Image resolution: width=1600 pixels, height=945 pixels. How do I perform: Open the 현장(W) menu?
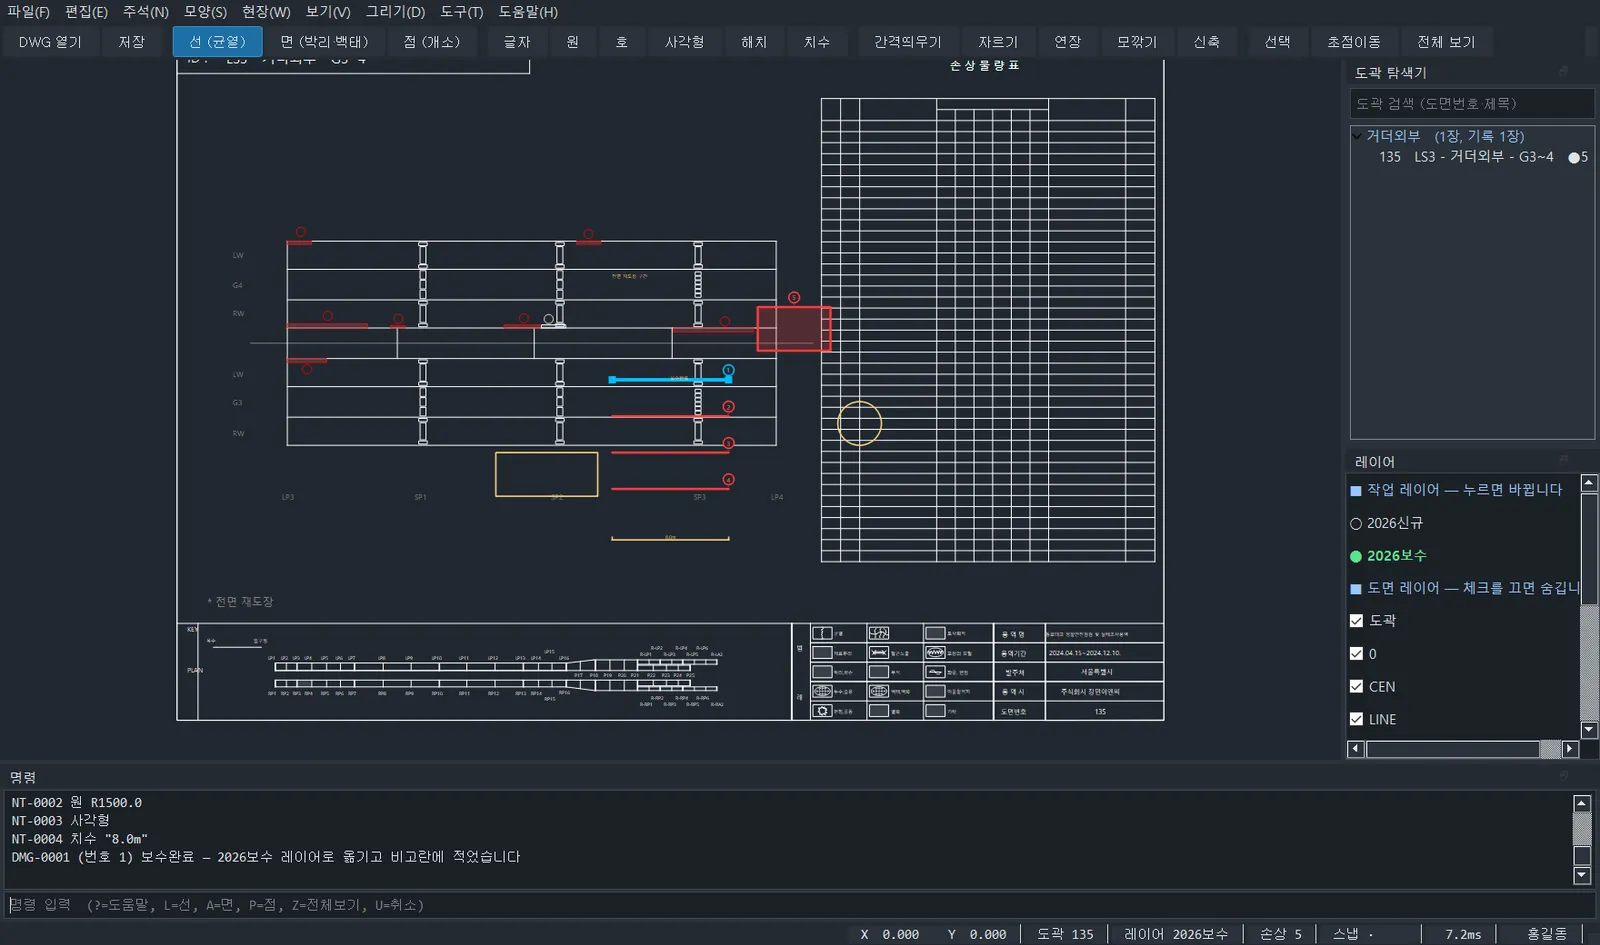point(266,12)
